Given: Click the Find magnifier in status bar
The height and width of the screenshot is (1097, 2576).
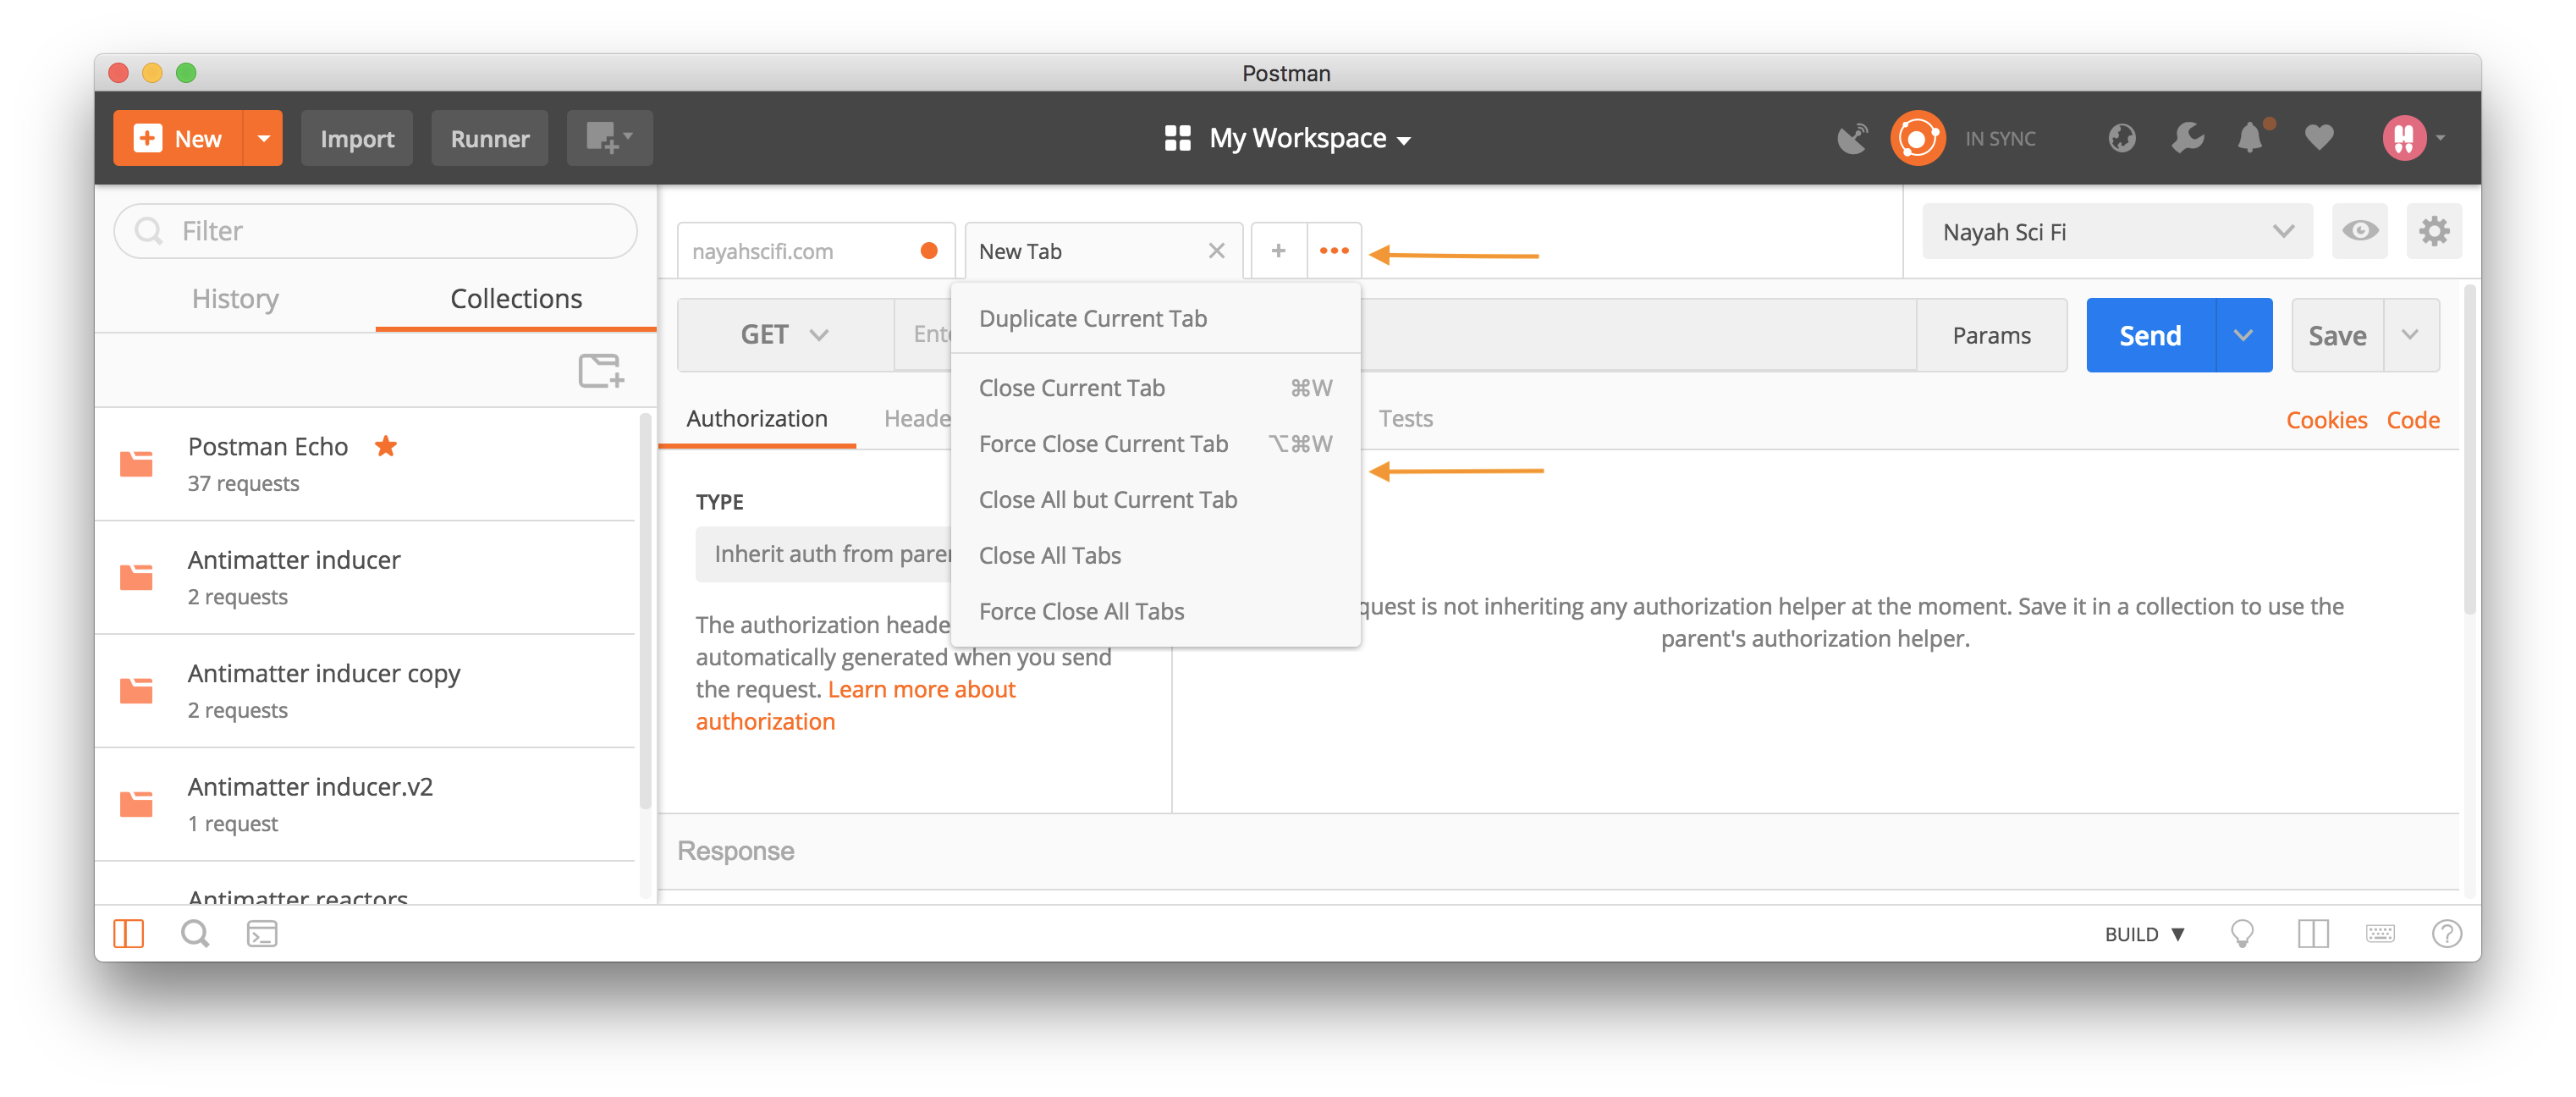Looking at the screenshot, I should [x=195, y=934].
